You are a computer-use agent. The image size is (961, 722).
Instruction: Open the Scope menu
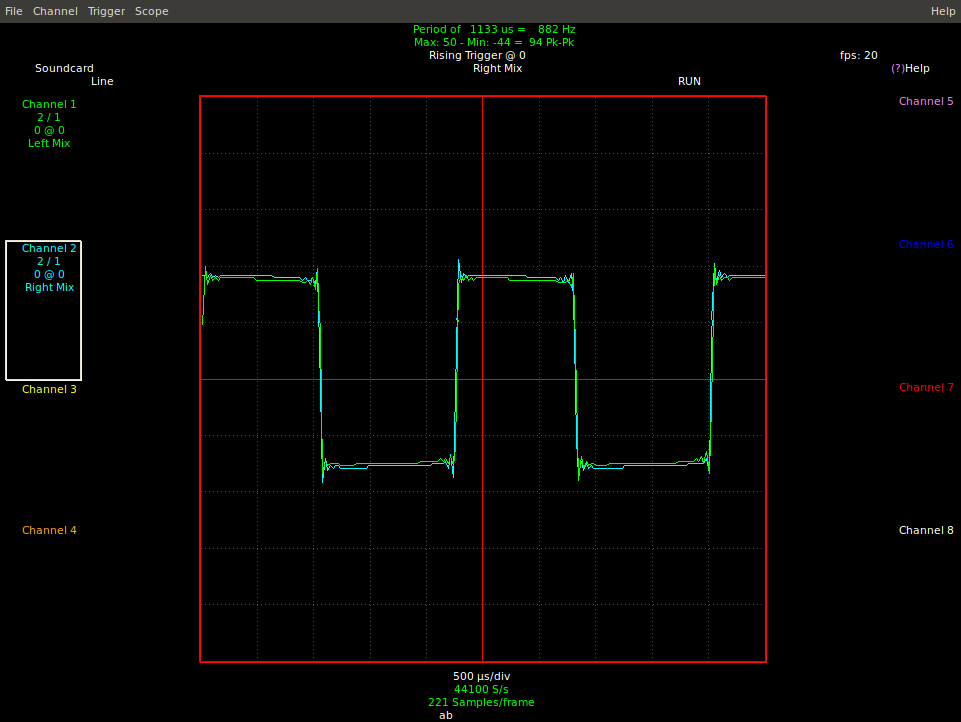pyautogui.click(x=151, y=11)
